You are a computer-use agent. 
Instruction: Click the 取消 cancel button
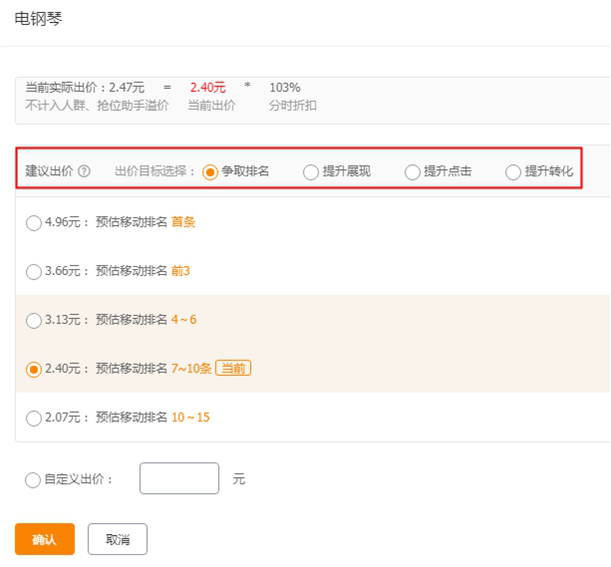pyautogui.click(x=117, y=540)
